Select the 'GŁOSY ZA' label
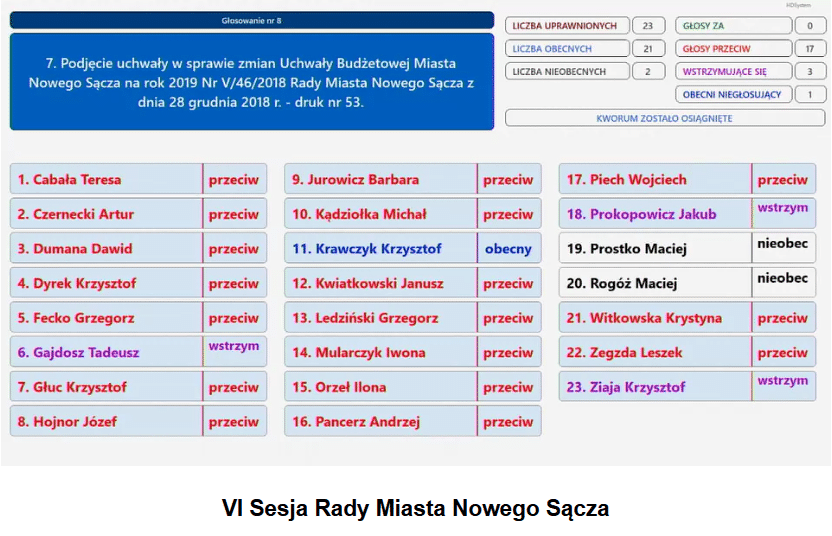 (734, 25)
